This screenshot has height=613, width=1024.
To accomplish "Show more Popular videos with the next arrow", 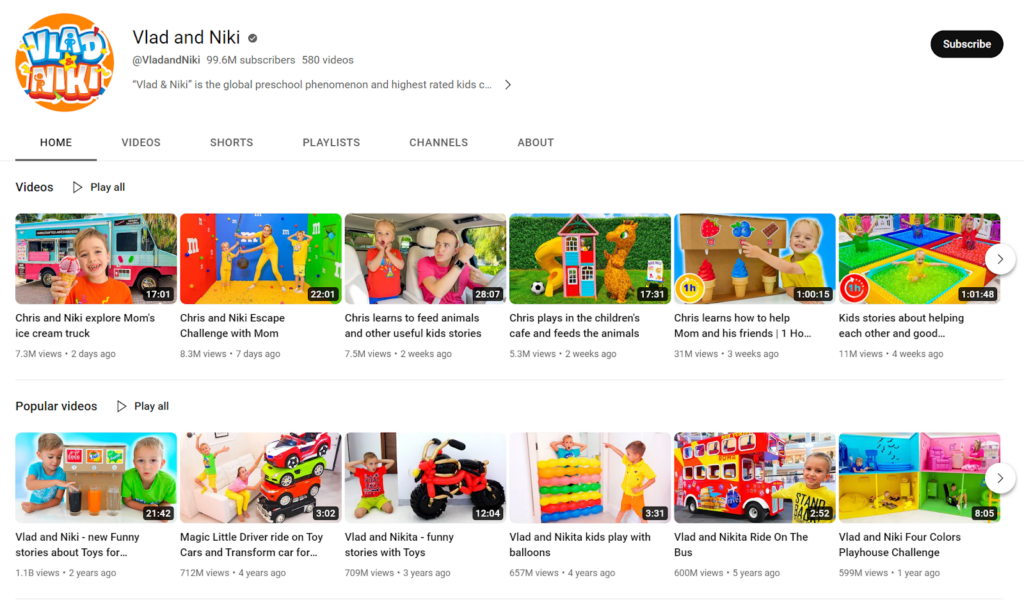I will coord(1000,479).
